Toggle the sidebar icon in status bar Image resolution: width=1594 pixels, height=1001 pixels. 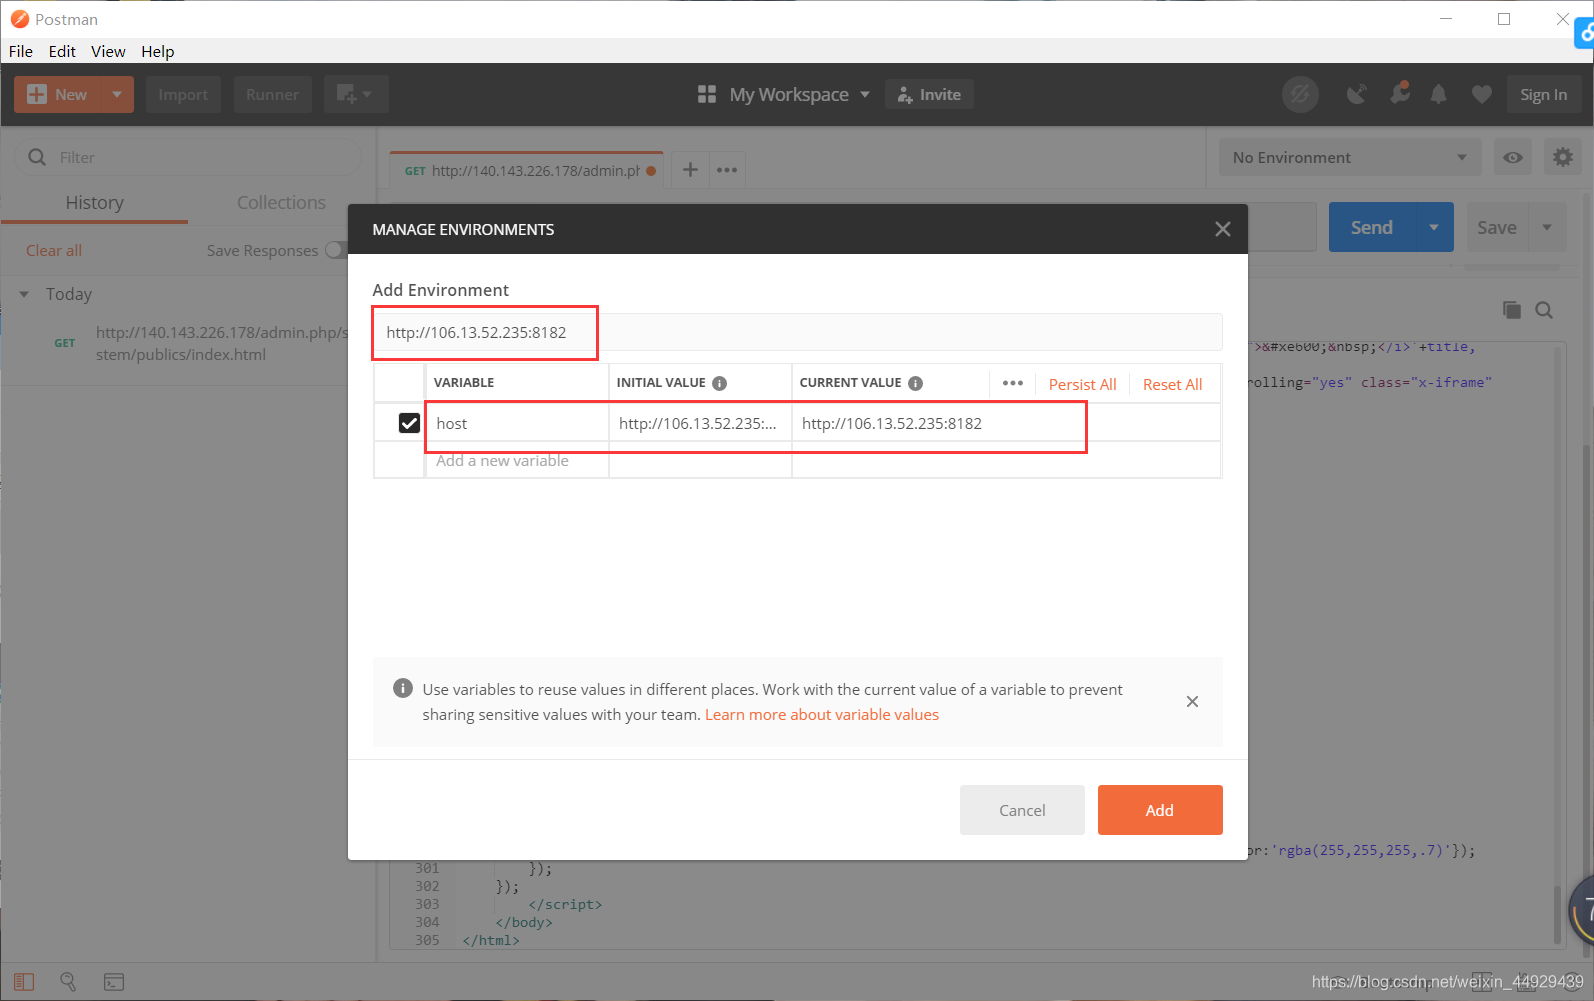[24, 982]
